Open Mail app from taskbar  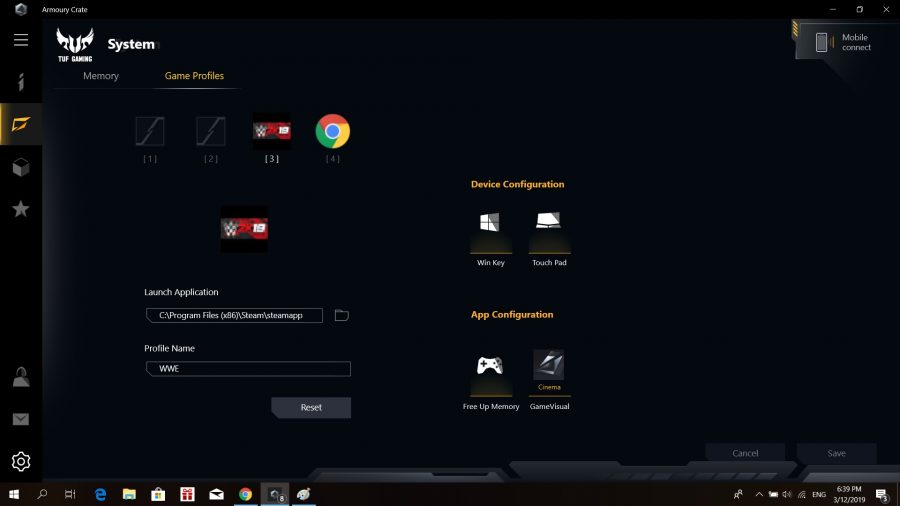(x=216, y=494)
